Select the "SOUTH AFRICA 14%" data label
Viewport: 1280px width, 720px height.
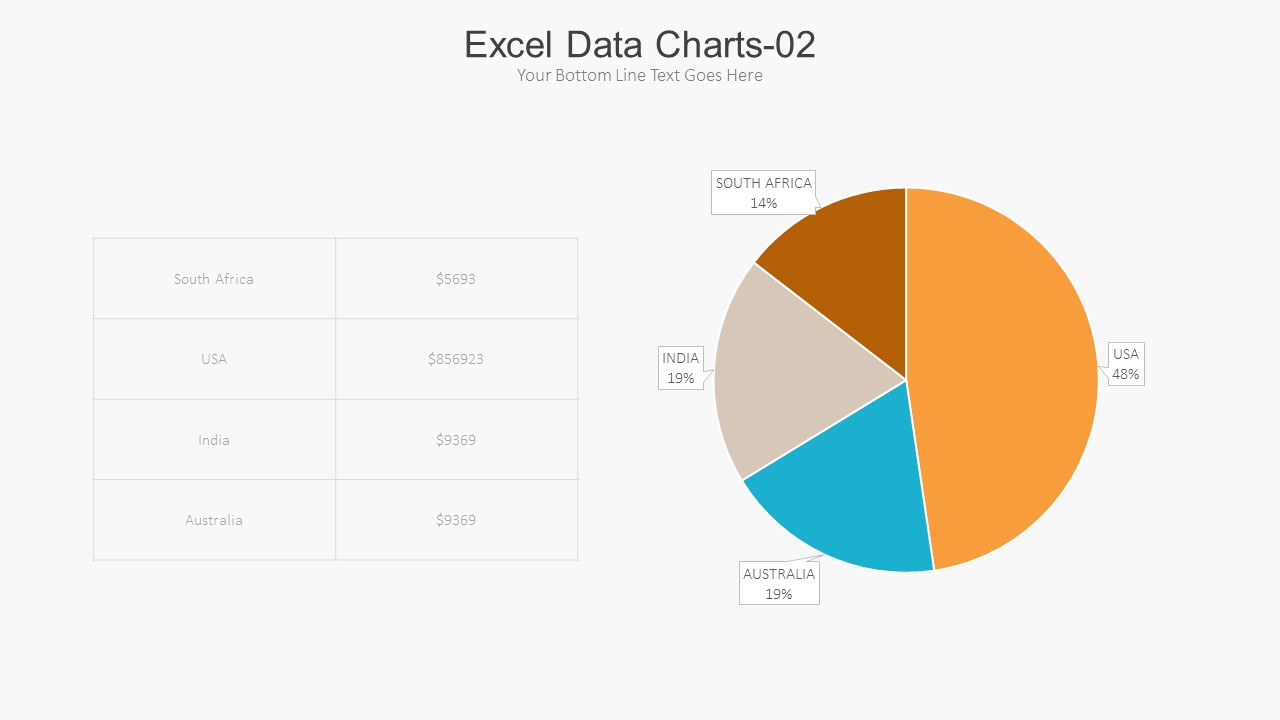[x=763, y=193]
